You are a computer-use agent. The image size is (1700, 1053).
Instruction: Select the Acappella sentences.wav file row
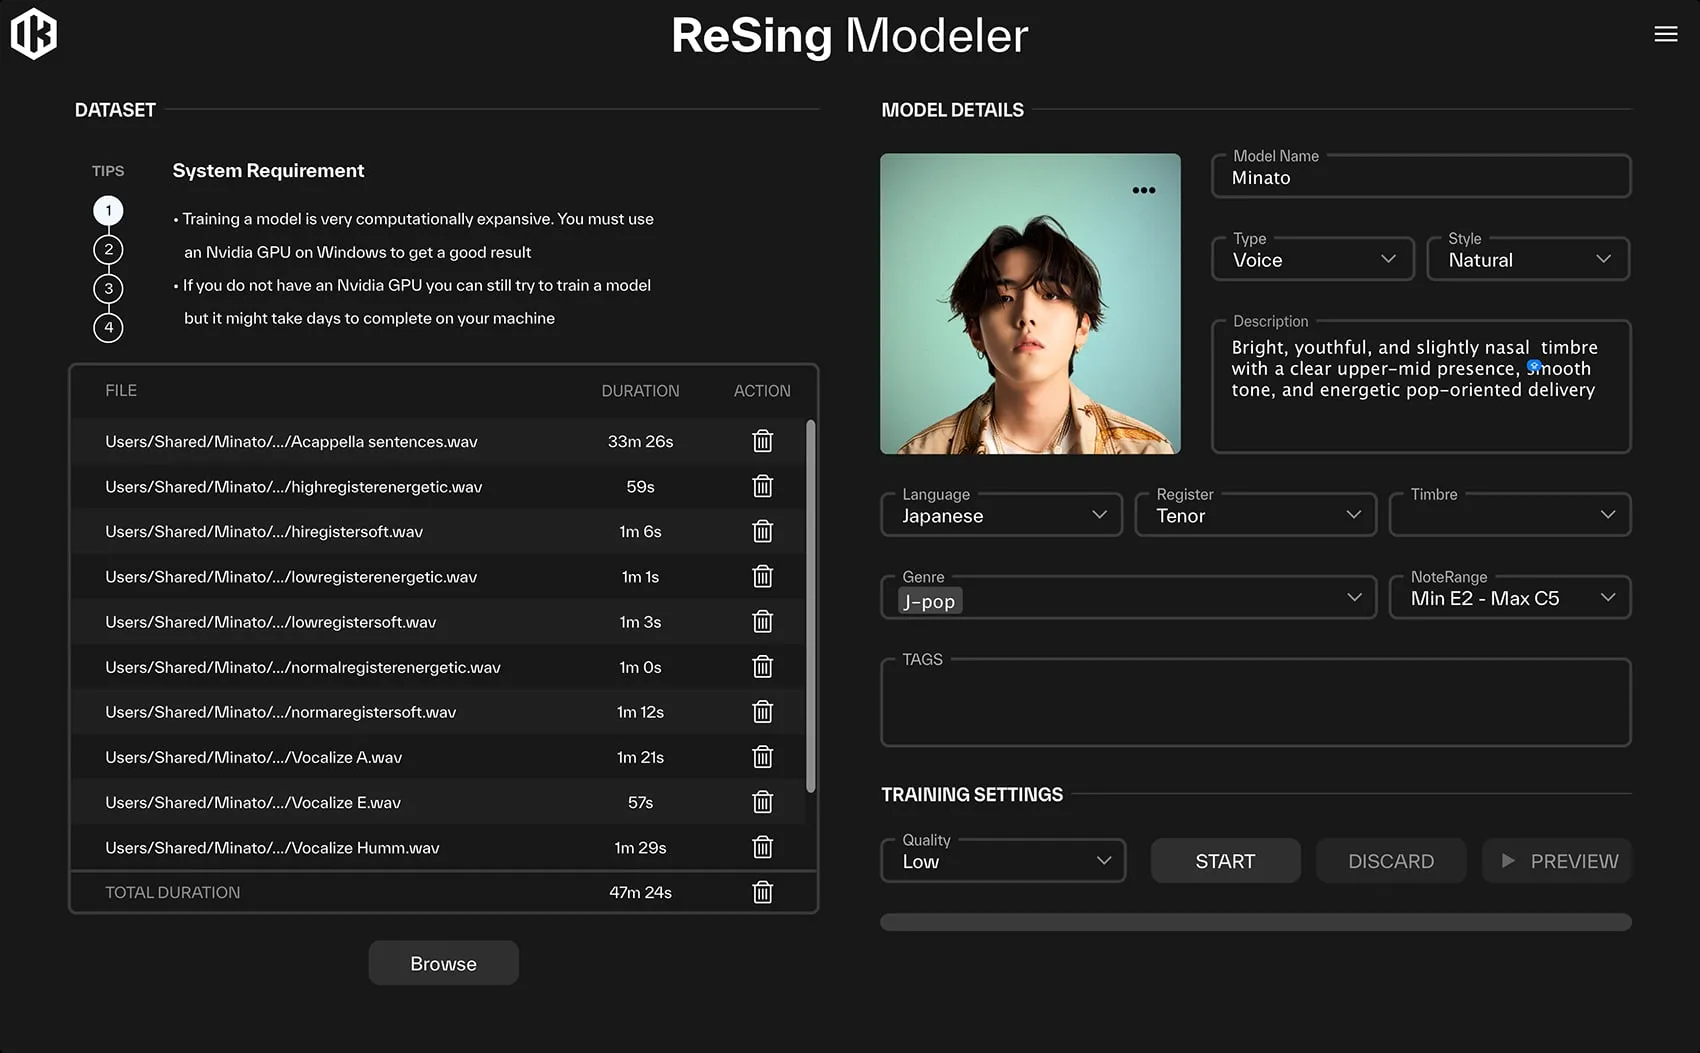(x=438, y=441)
